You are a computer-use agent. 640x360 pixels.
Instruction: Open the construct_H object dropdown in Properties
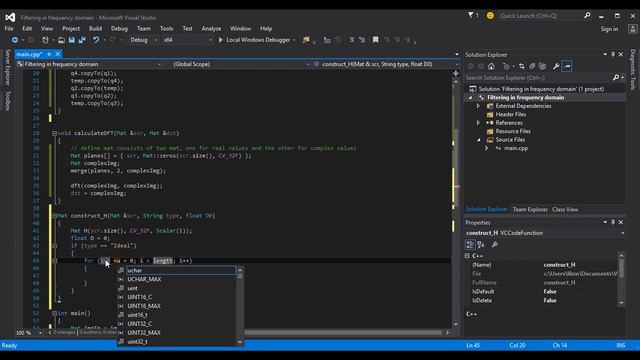(622, 233)
